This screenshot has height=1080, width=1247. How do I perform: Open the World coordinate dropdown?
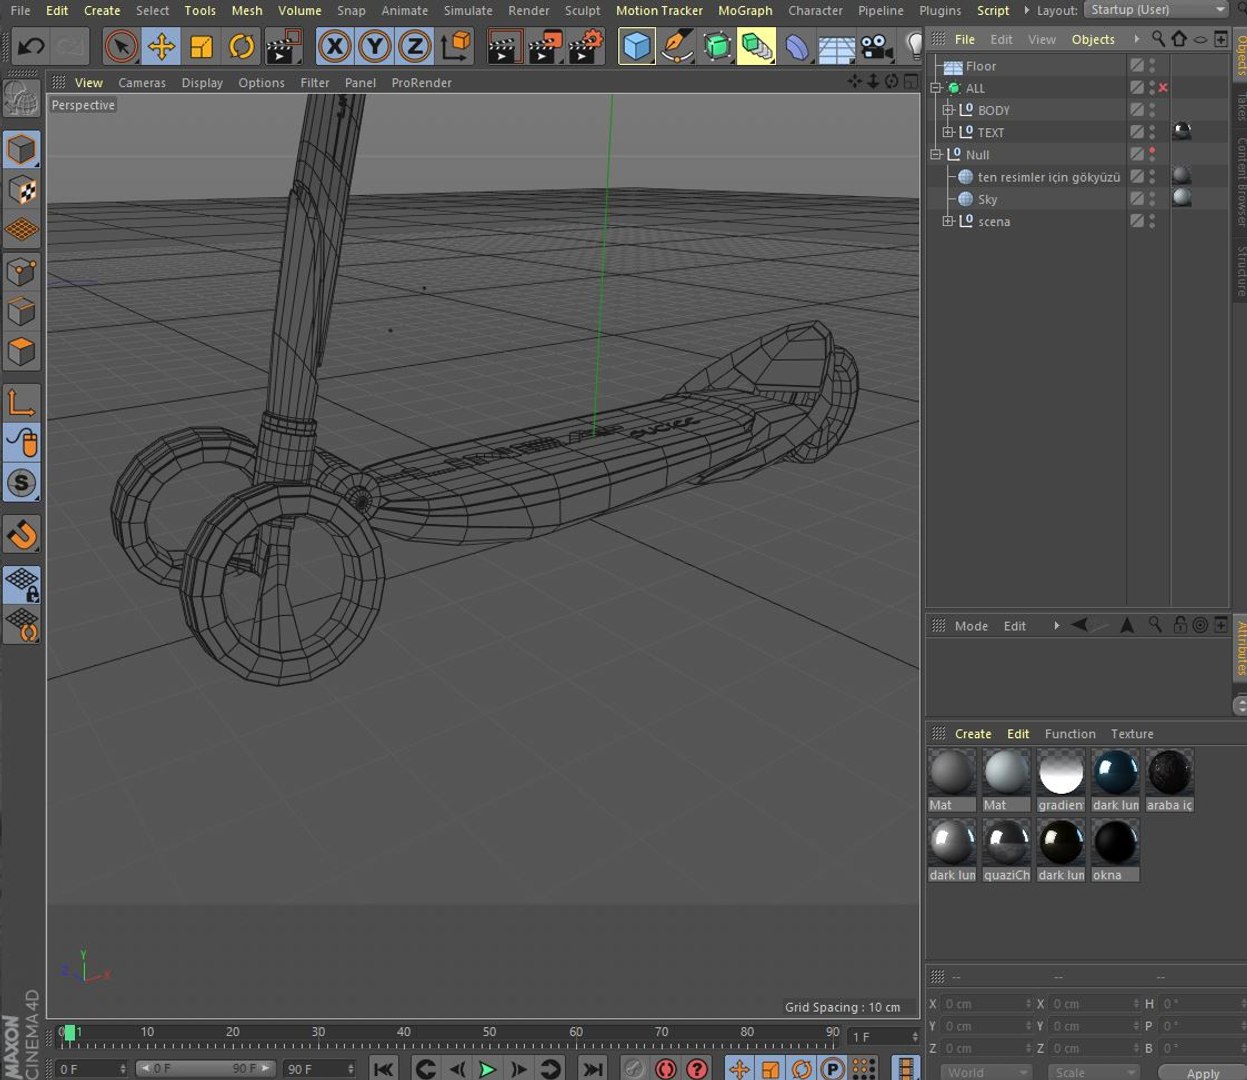985,1073
